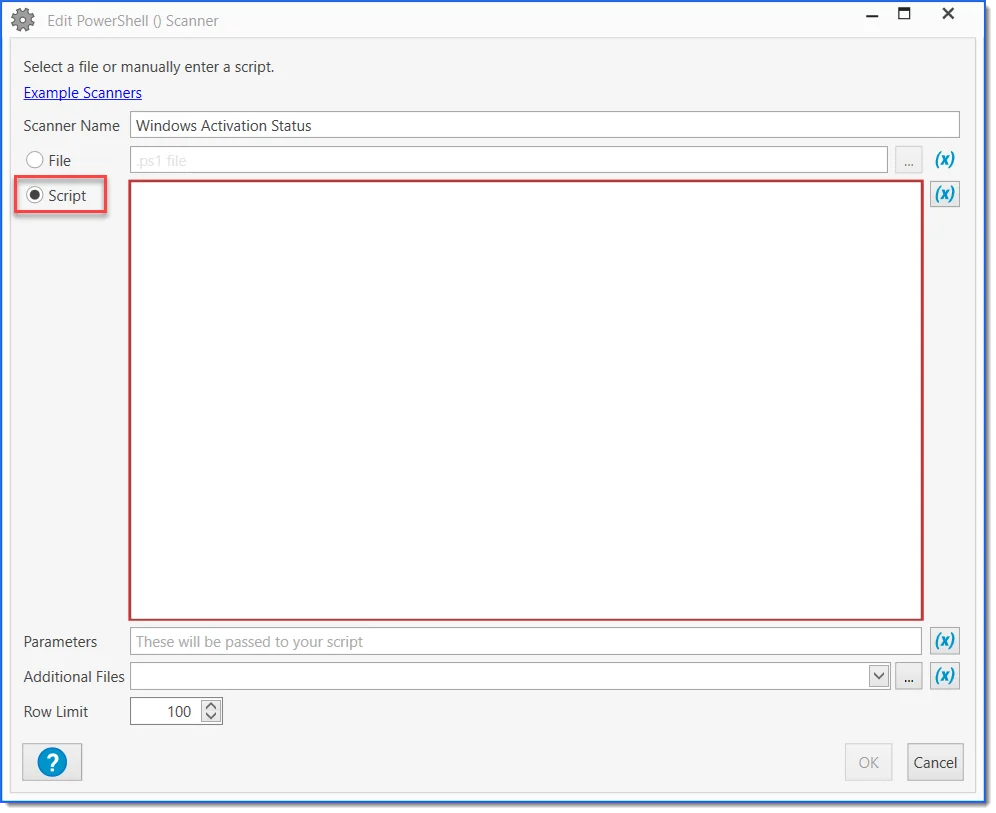Click the gear icon in title bar

[23, 20]
